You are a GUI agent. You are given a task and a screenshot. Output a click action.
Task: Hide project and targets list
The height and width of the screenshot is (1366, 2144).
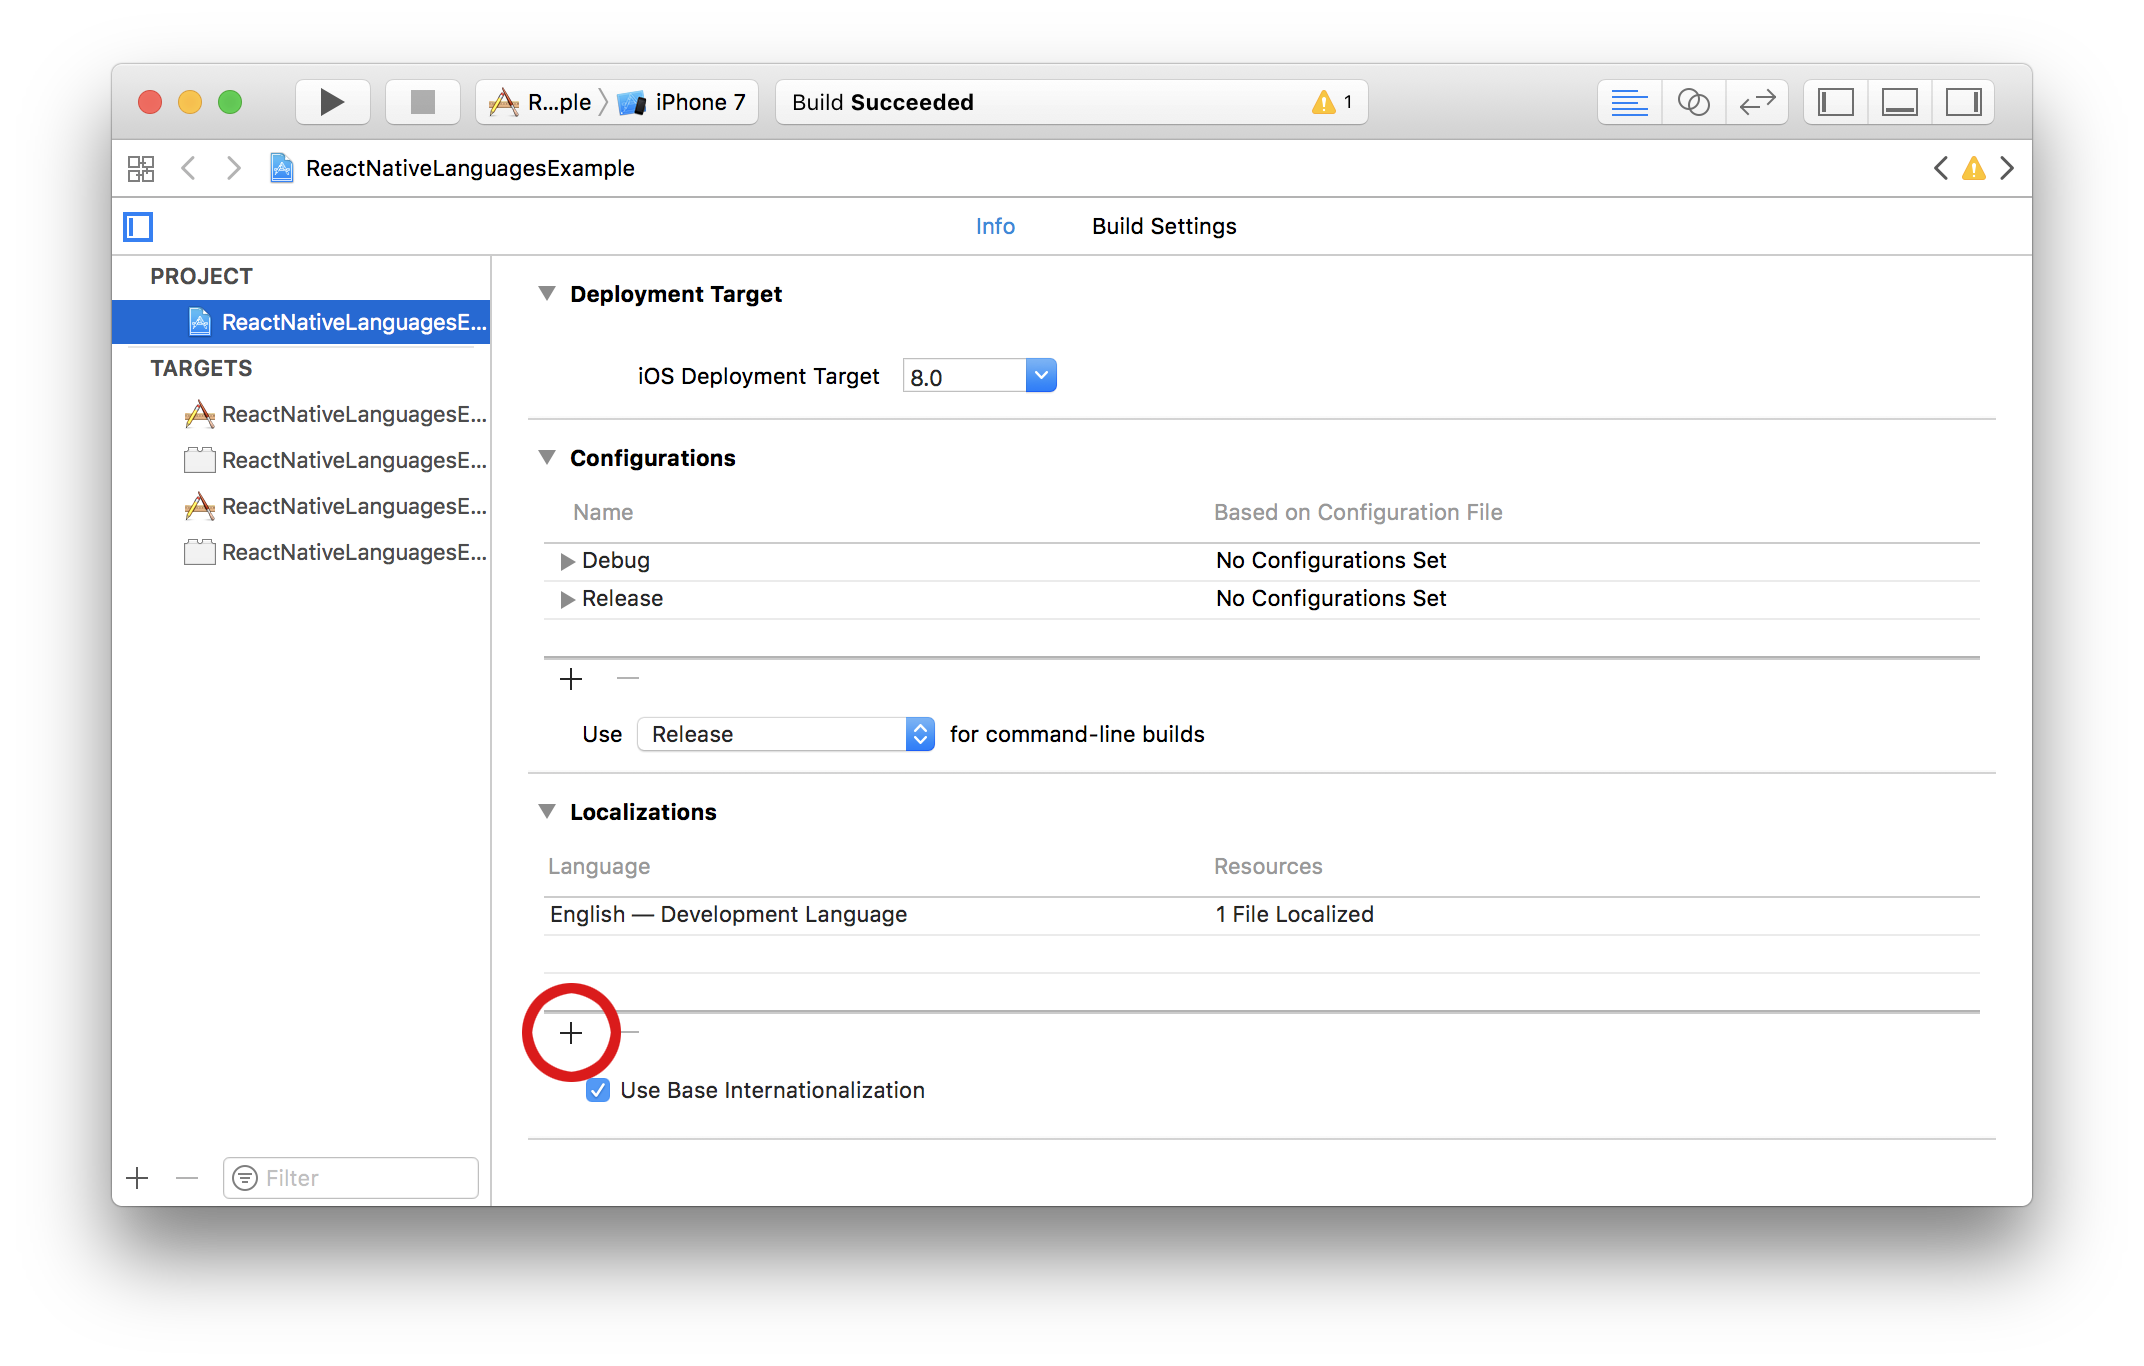138,227
